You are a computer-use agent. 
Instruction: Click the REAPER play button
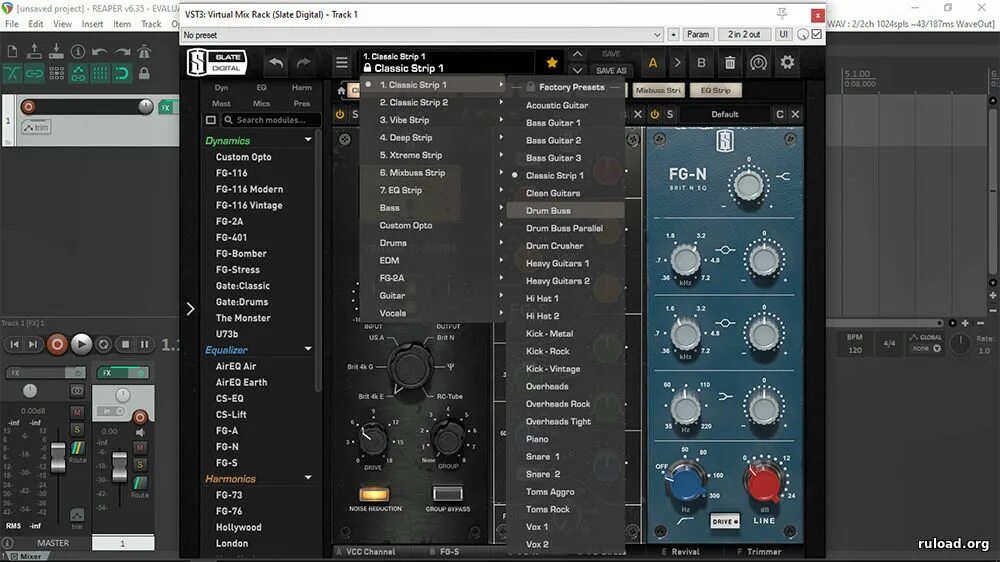coord(81,344)
